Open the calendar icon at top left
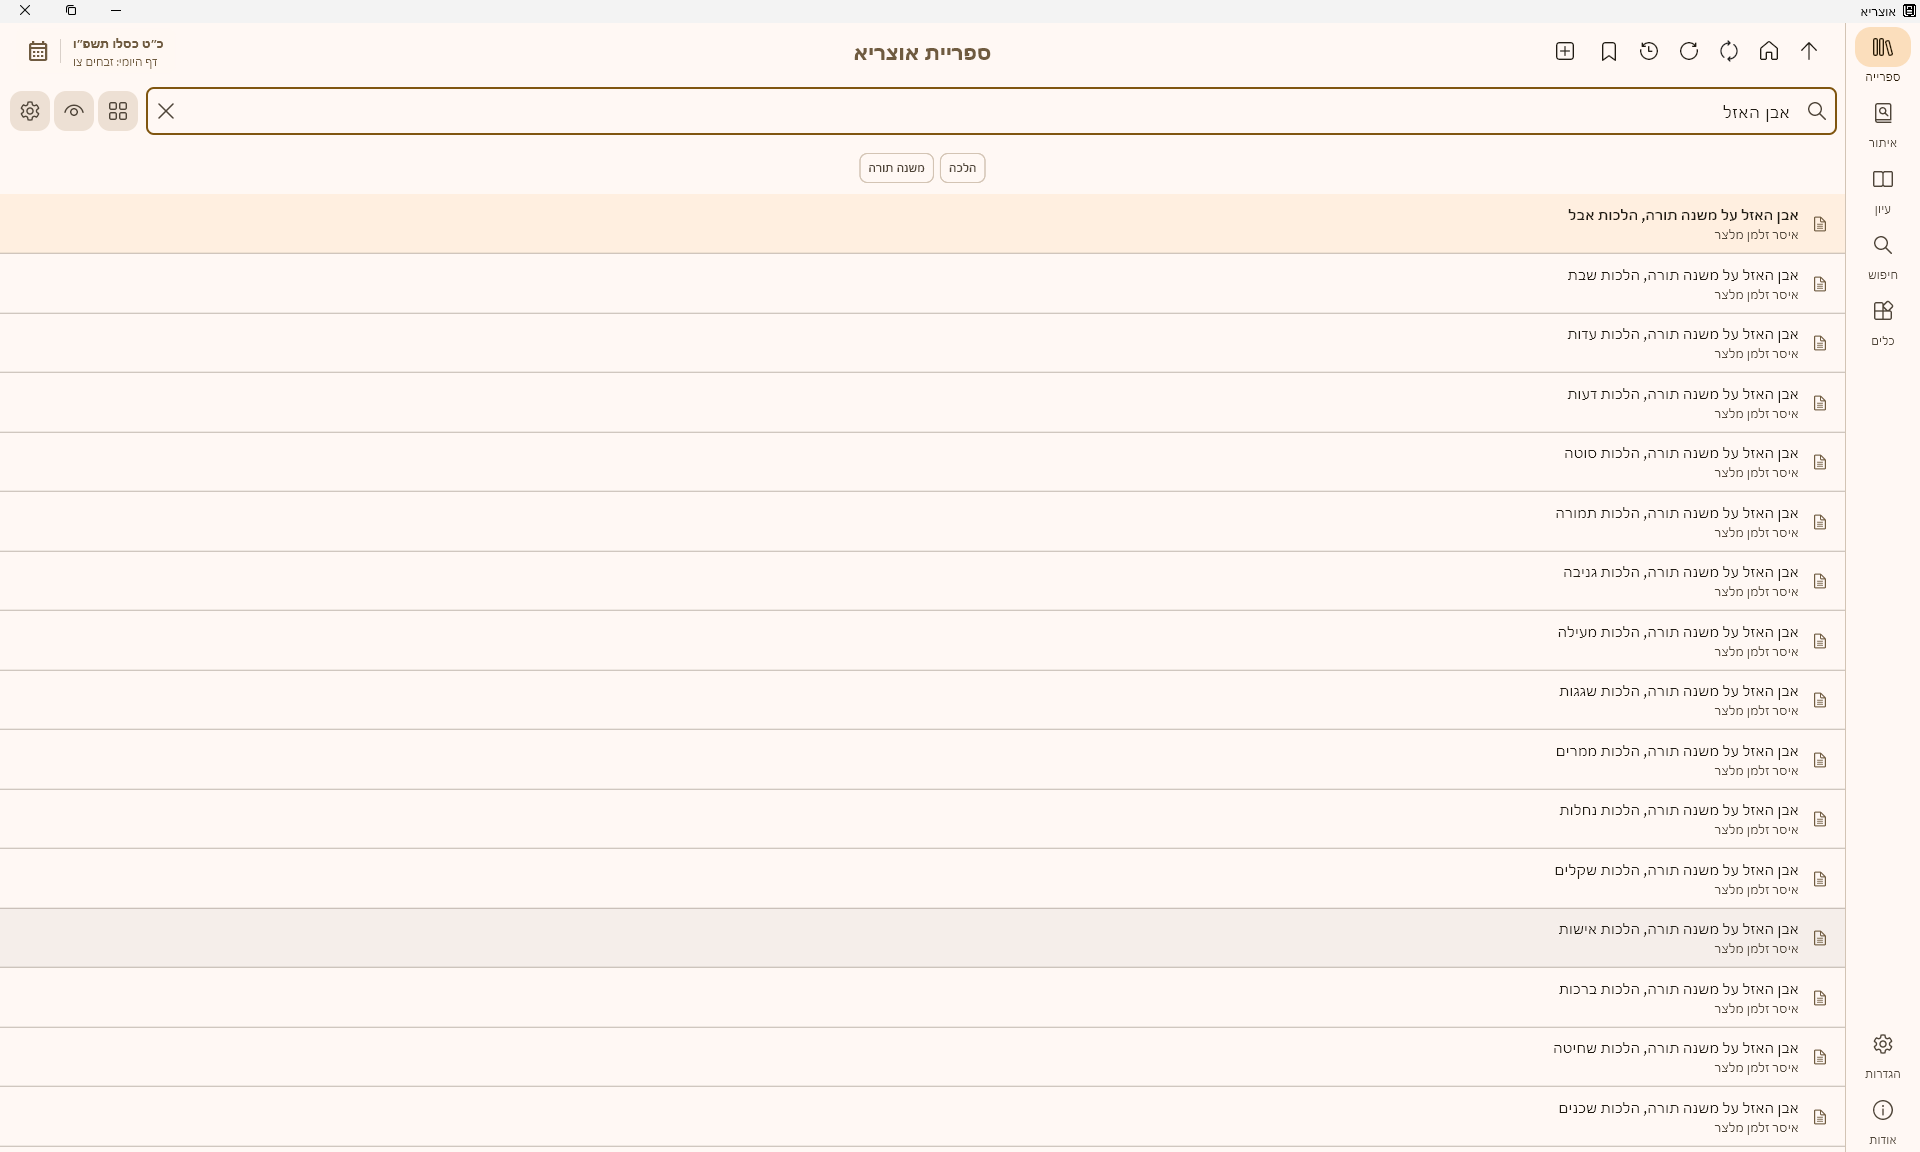Viewport: 1920px width, 1152px height. 38,51
